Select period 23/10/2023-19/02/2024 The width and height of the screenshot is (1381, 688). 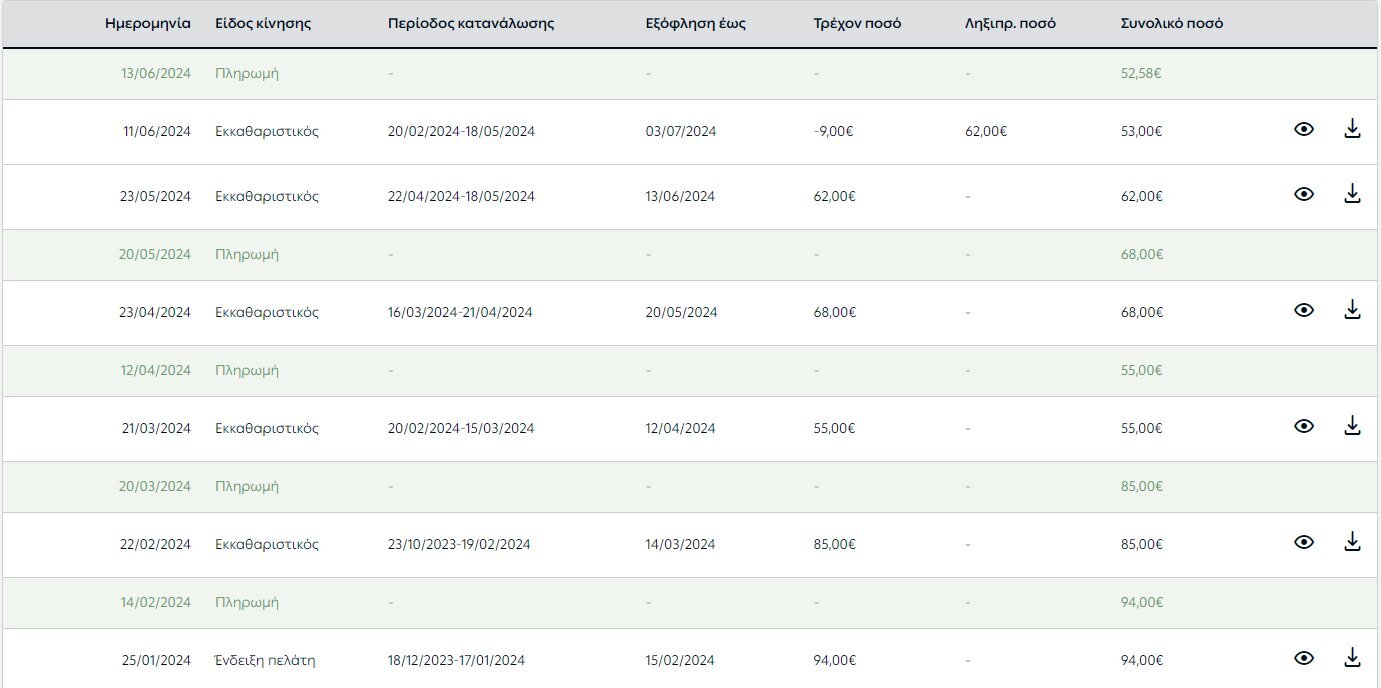459,544
